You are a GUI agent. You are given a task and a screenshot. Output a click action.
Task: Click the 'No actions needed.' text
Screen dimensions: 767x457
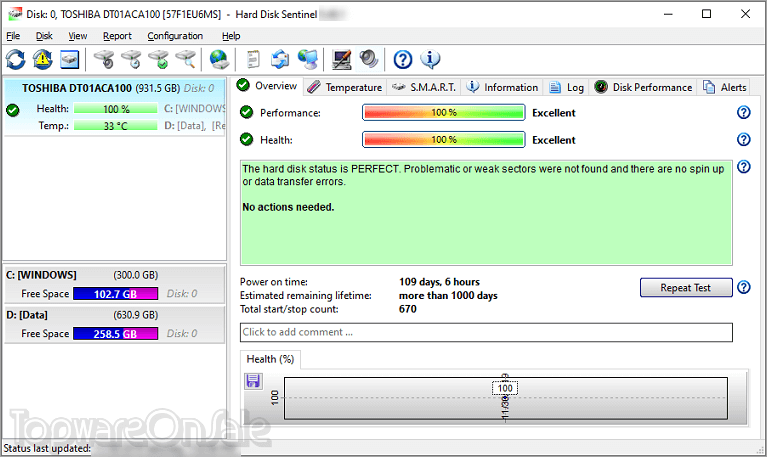(288, 207)
